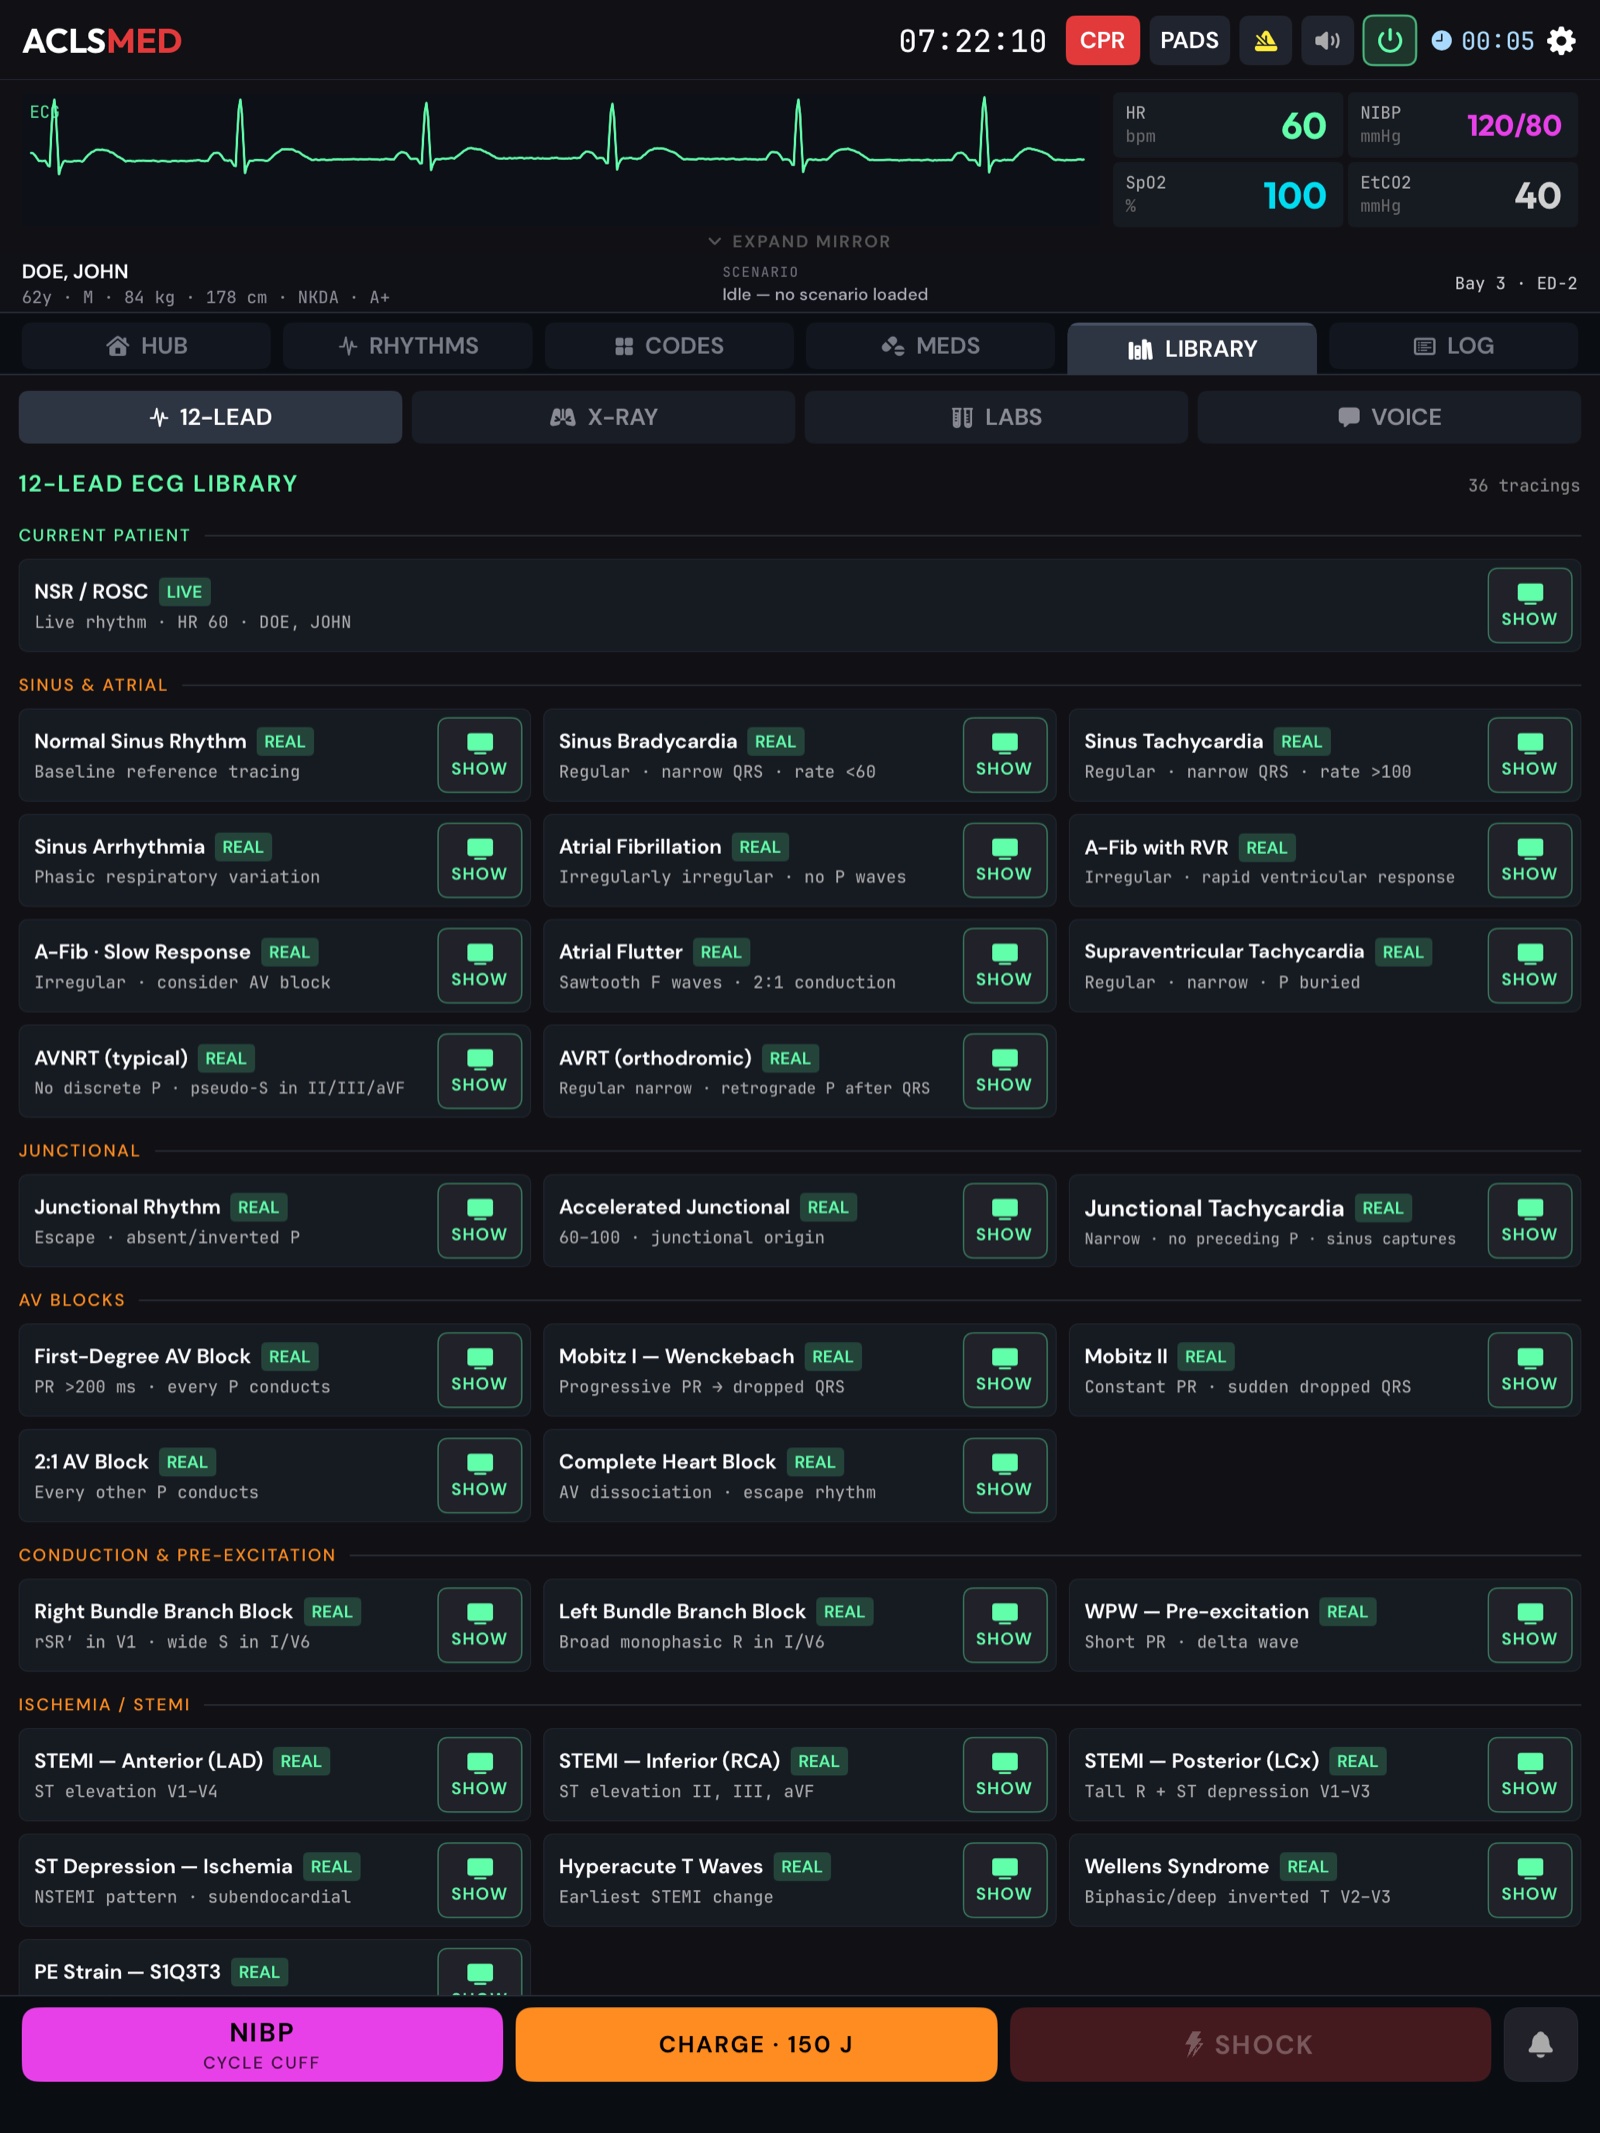Show WPW Pre-excitation tracing
Image resolution: width=1600 pixels, height=2133 pixels.
[1529, 1625]
